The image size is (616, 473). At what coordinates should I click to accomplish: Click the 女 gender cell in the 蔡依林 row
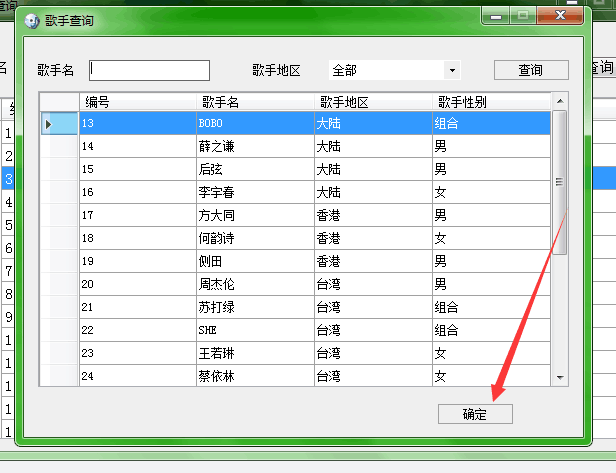(491, 376)
